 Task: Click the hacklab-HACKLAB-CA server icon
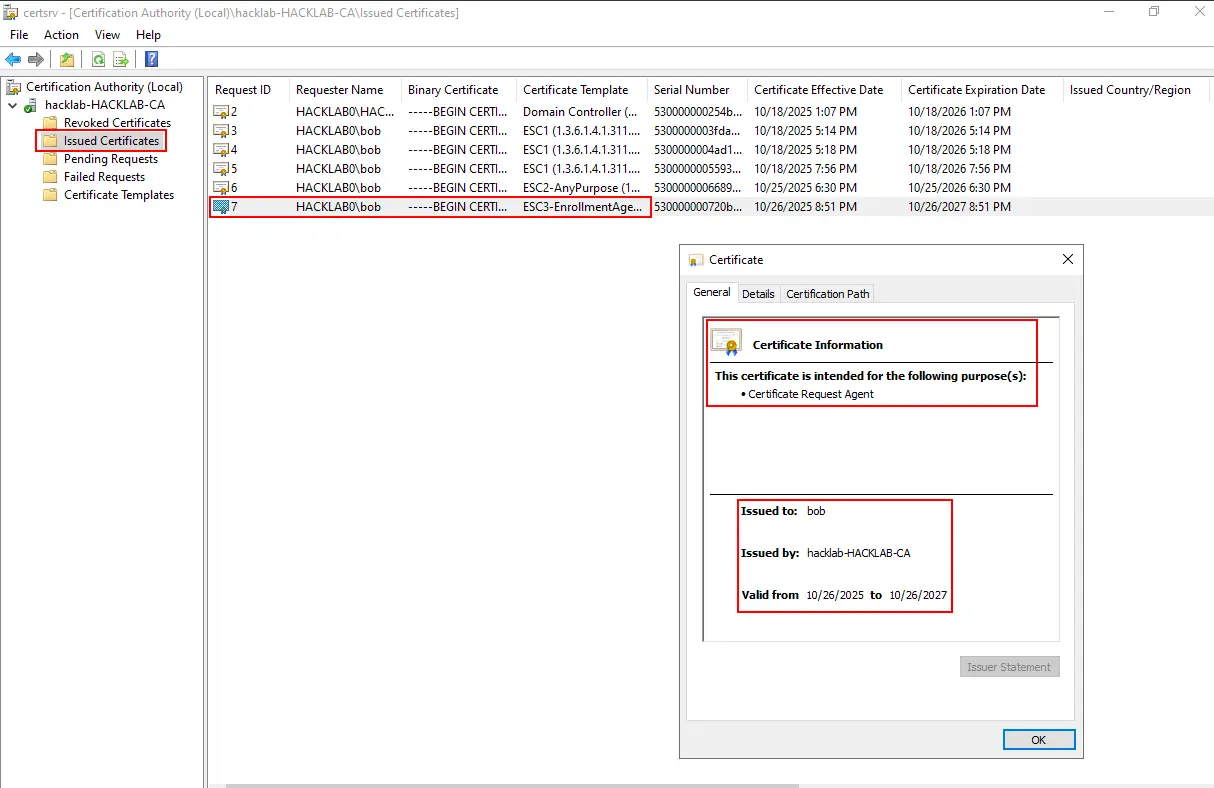pyautogui.click(x=32, y=105)
